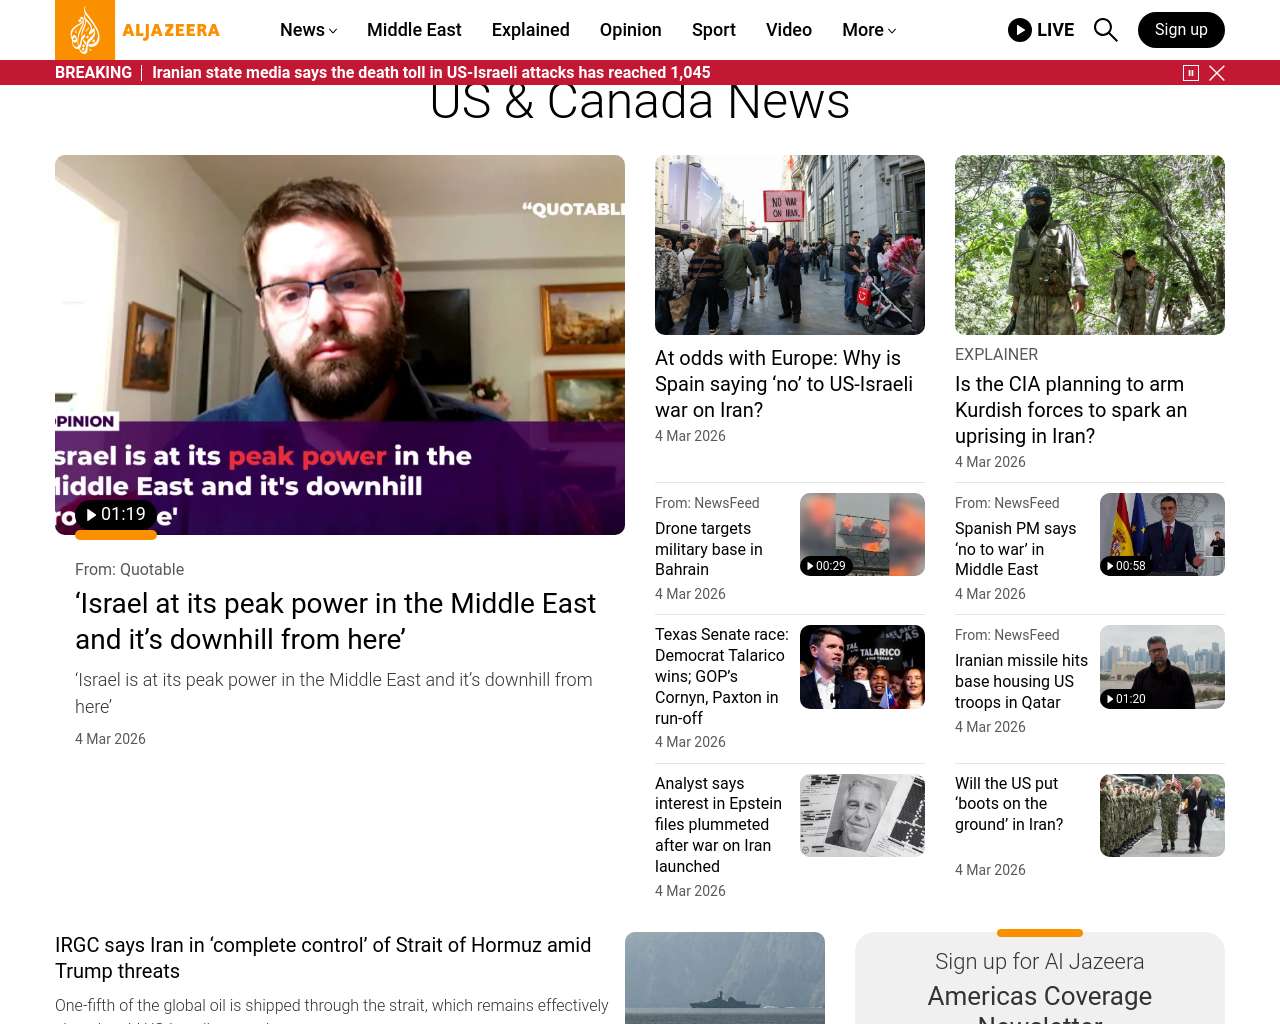The image size is (1280, 1024).
Task: Play the 01:20 Qatar missile video
Action: point(1126,699)
